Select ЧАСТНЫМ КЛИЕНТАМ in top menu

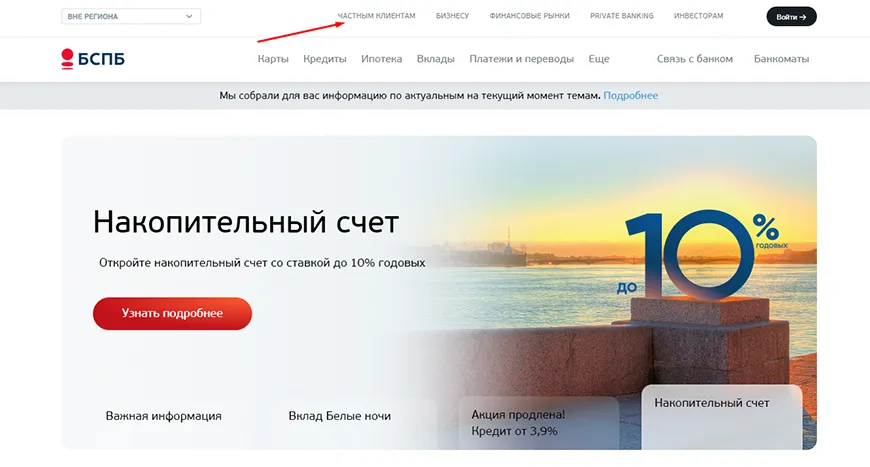(376, 16)
